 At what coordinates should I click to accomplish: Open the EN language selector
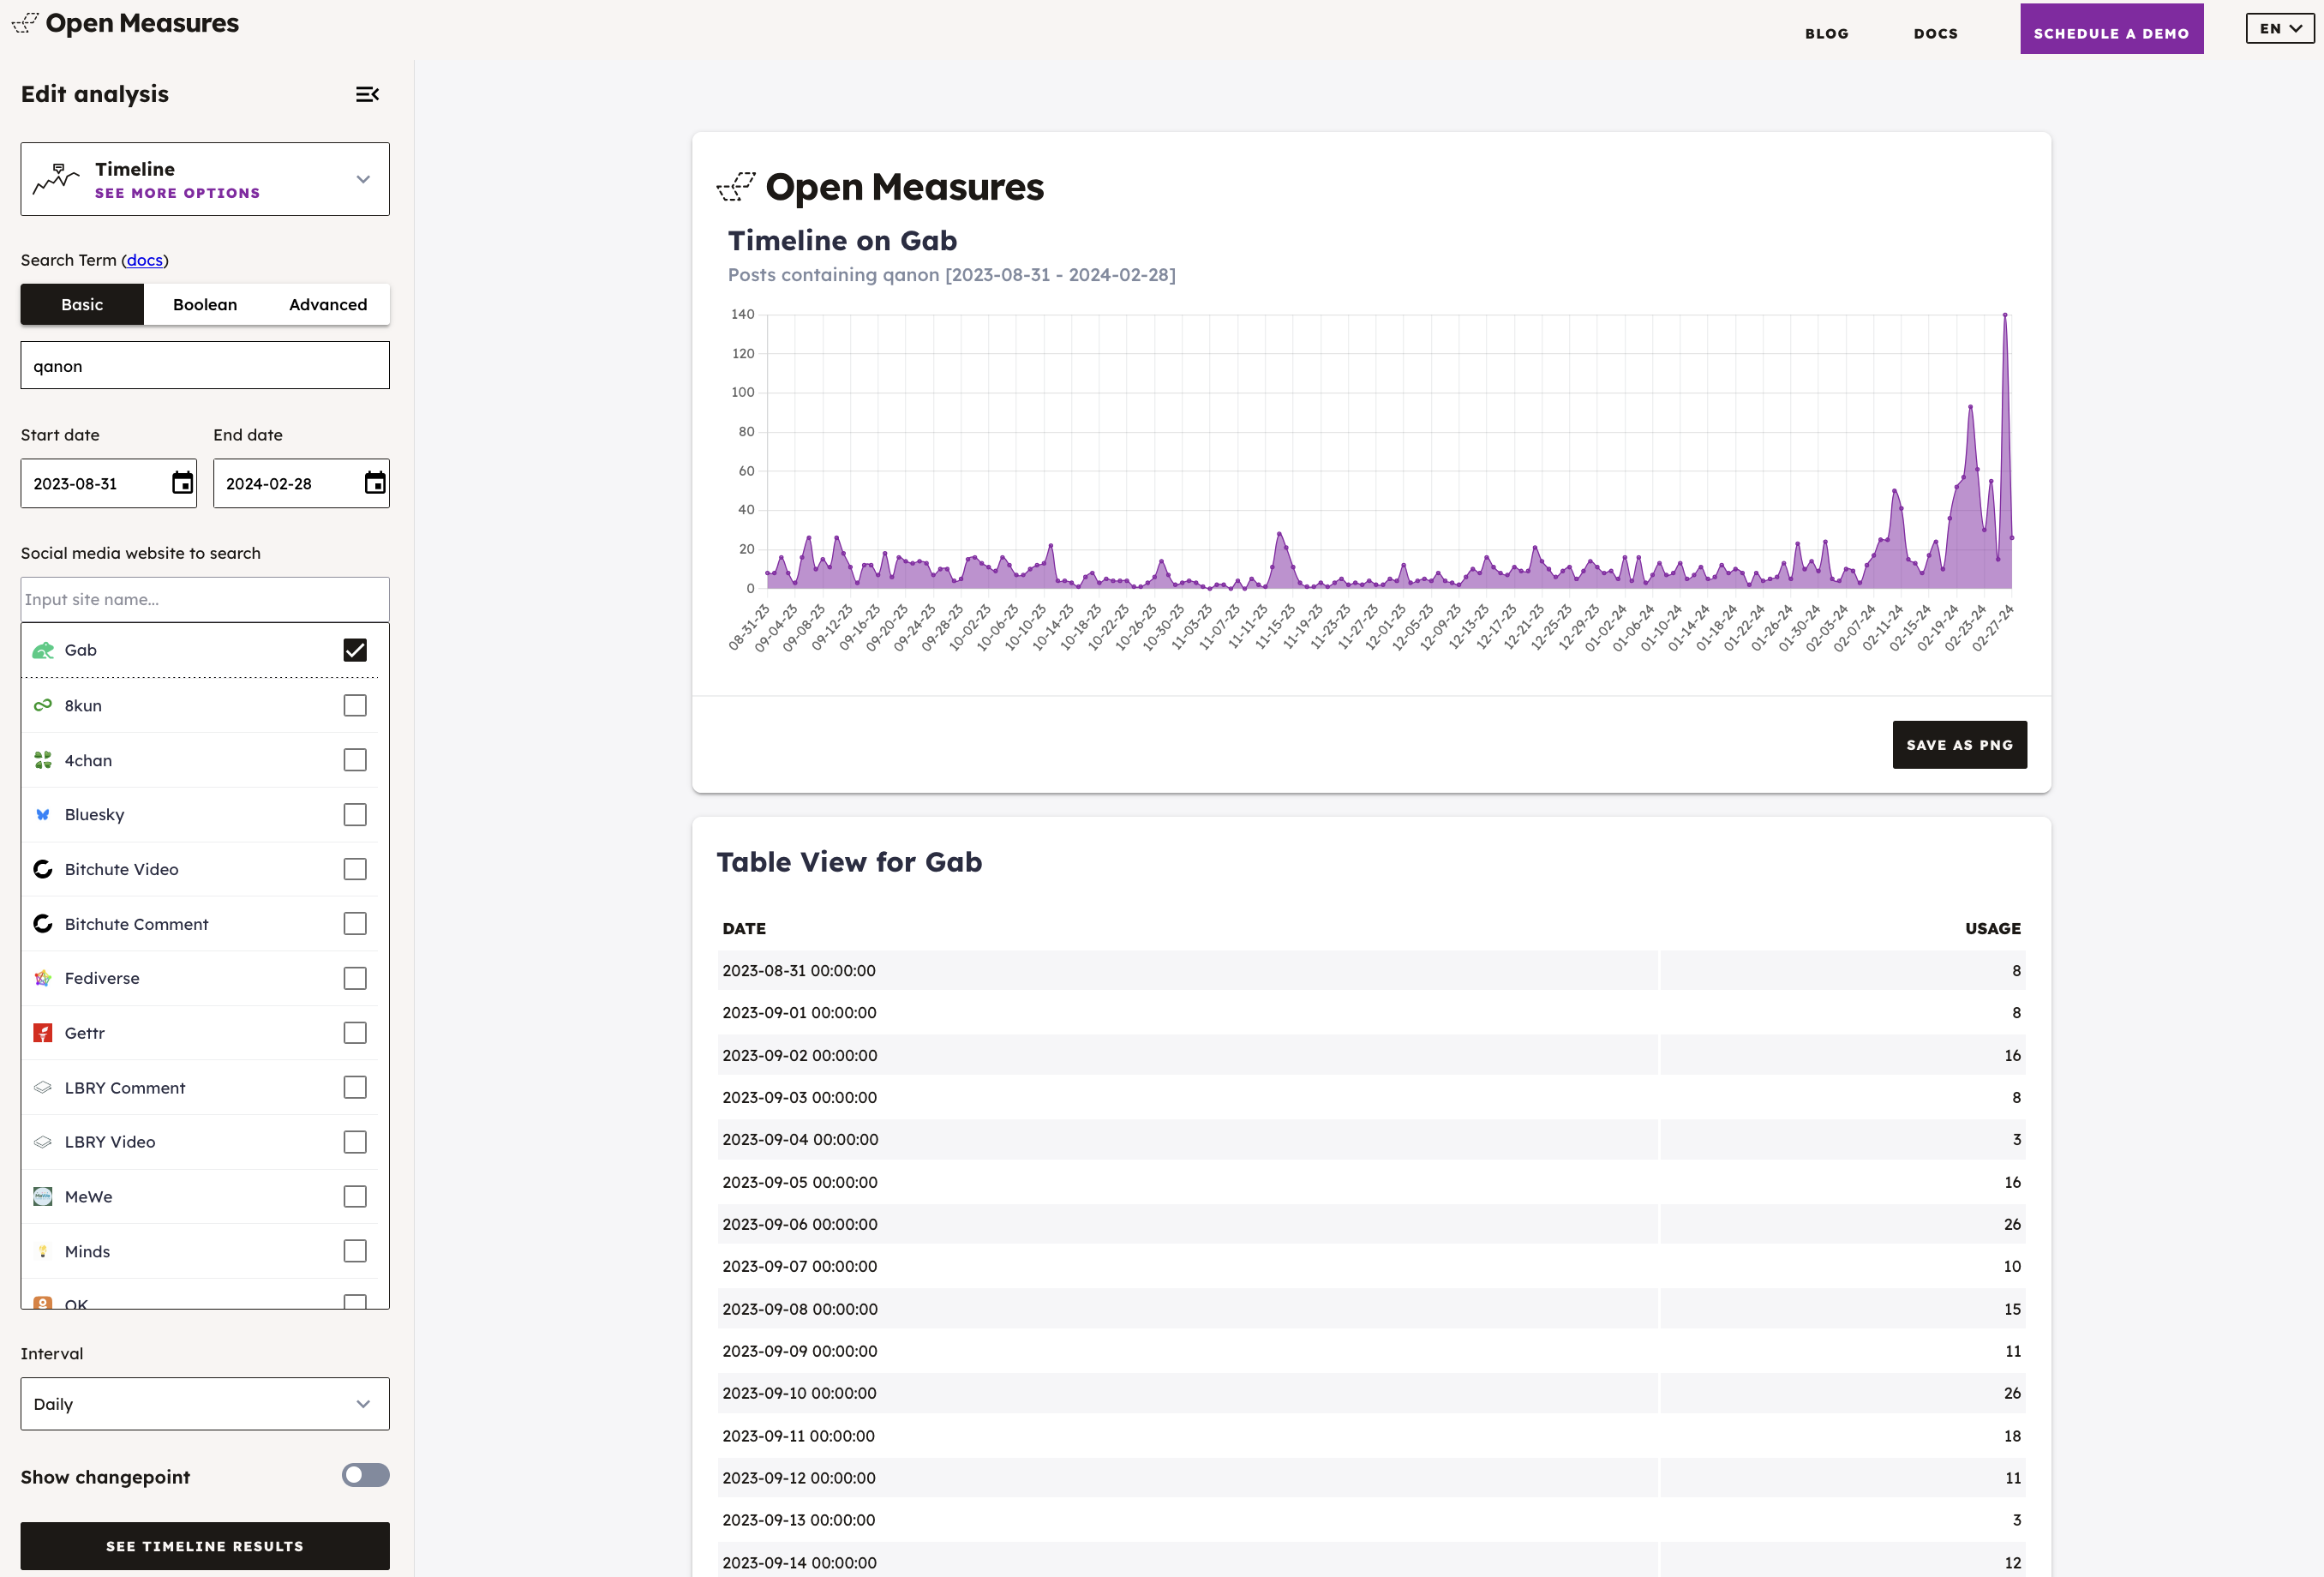click(2279, 29)
